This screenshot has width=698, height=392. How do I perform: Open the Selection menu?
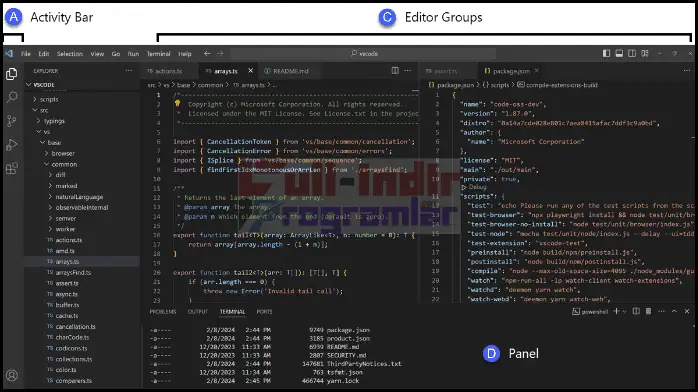point(69,54)
